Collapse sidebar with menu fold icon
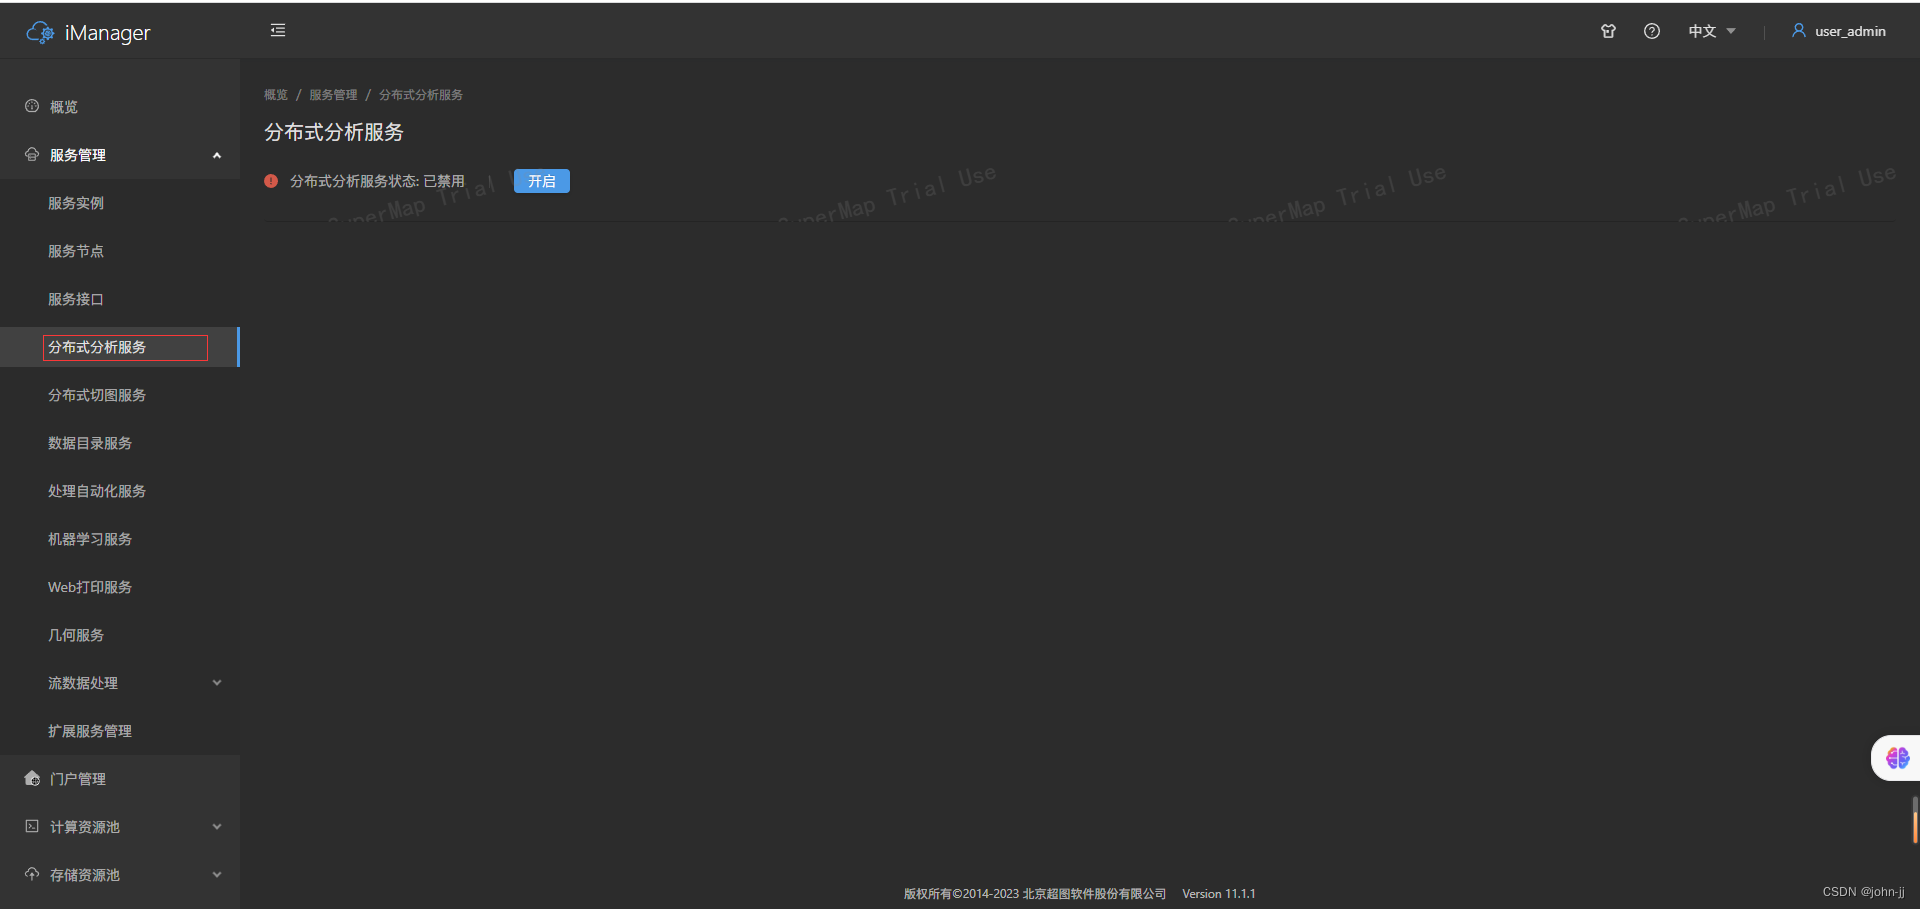The width and height of the screenshot is (1920, 909). coord(278,31)
